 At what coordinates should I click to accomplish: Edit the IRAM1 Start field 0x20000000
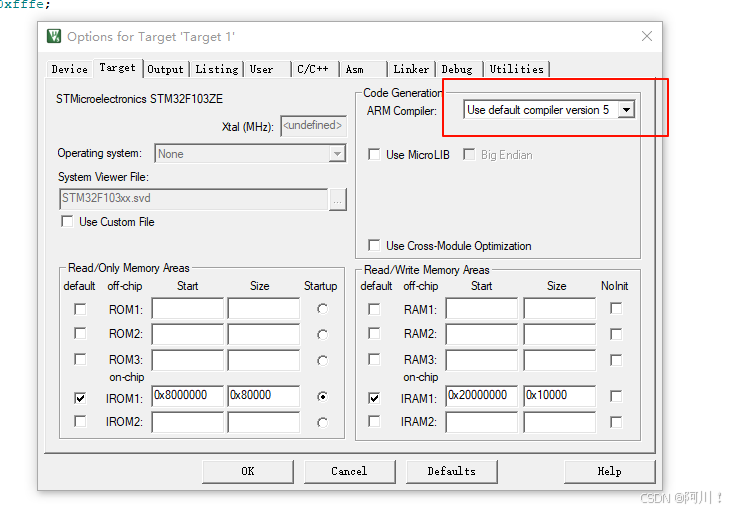[482, 396]
